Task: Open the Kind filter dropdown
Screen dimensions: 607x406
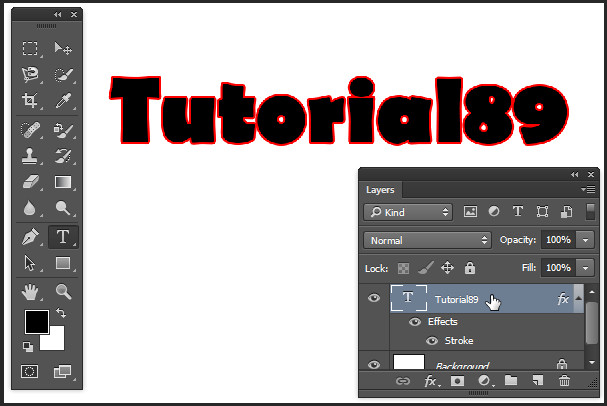Action: [408, 212]
